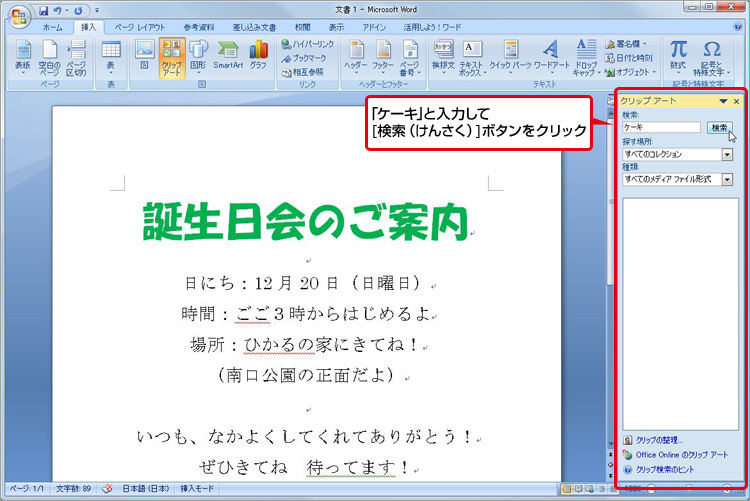Click the Redo icon in quick access toolbar
This screenshot has width=750, height=501.
pyautogui.click(x=78, y=10)
